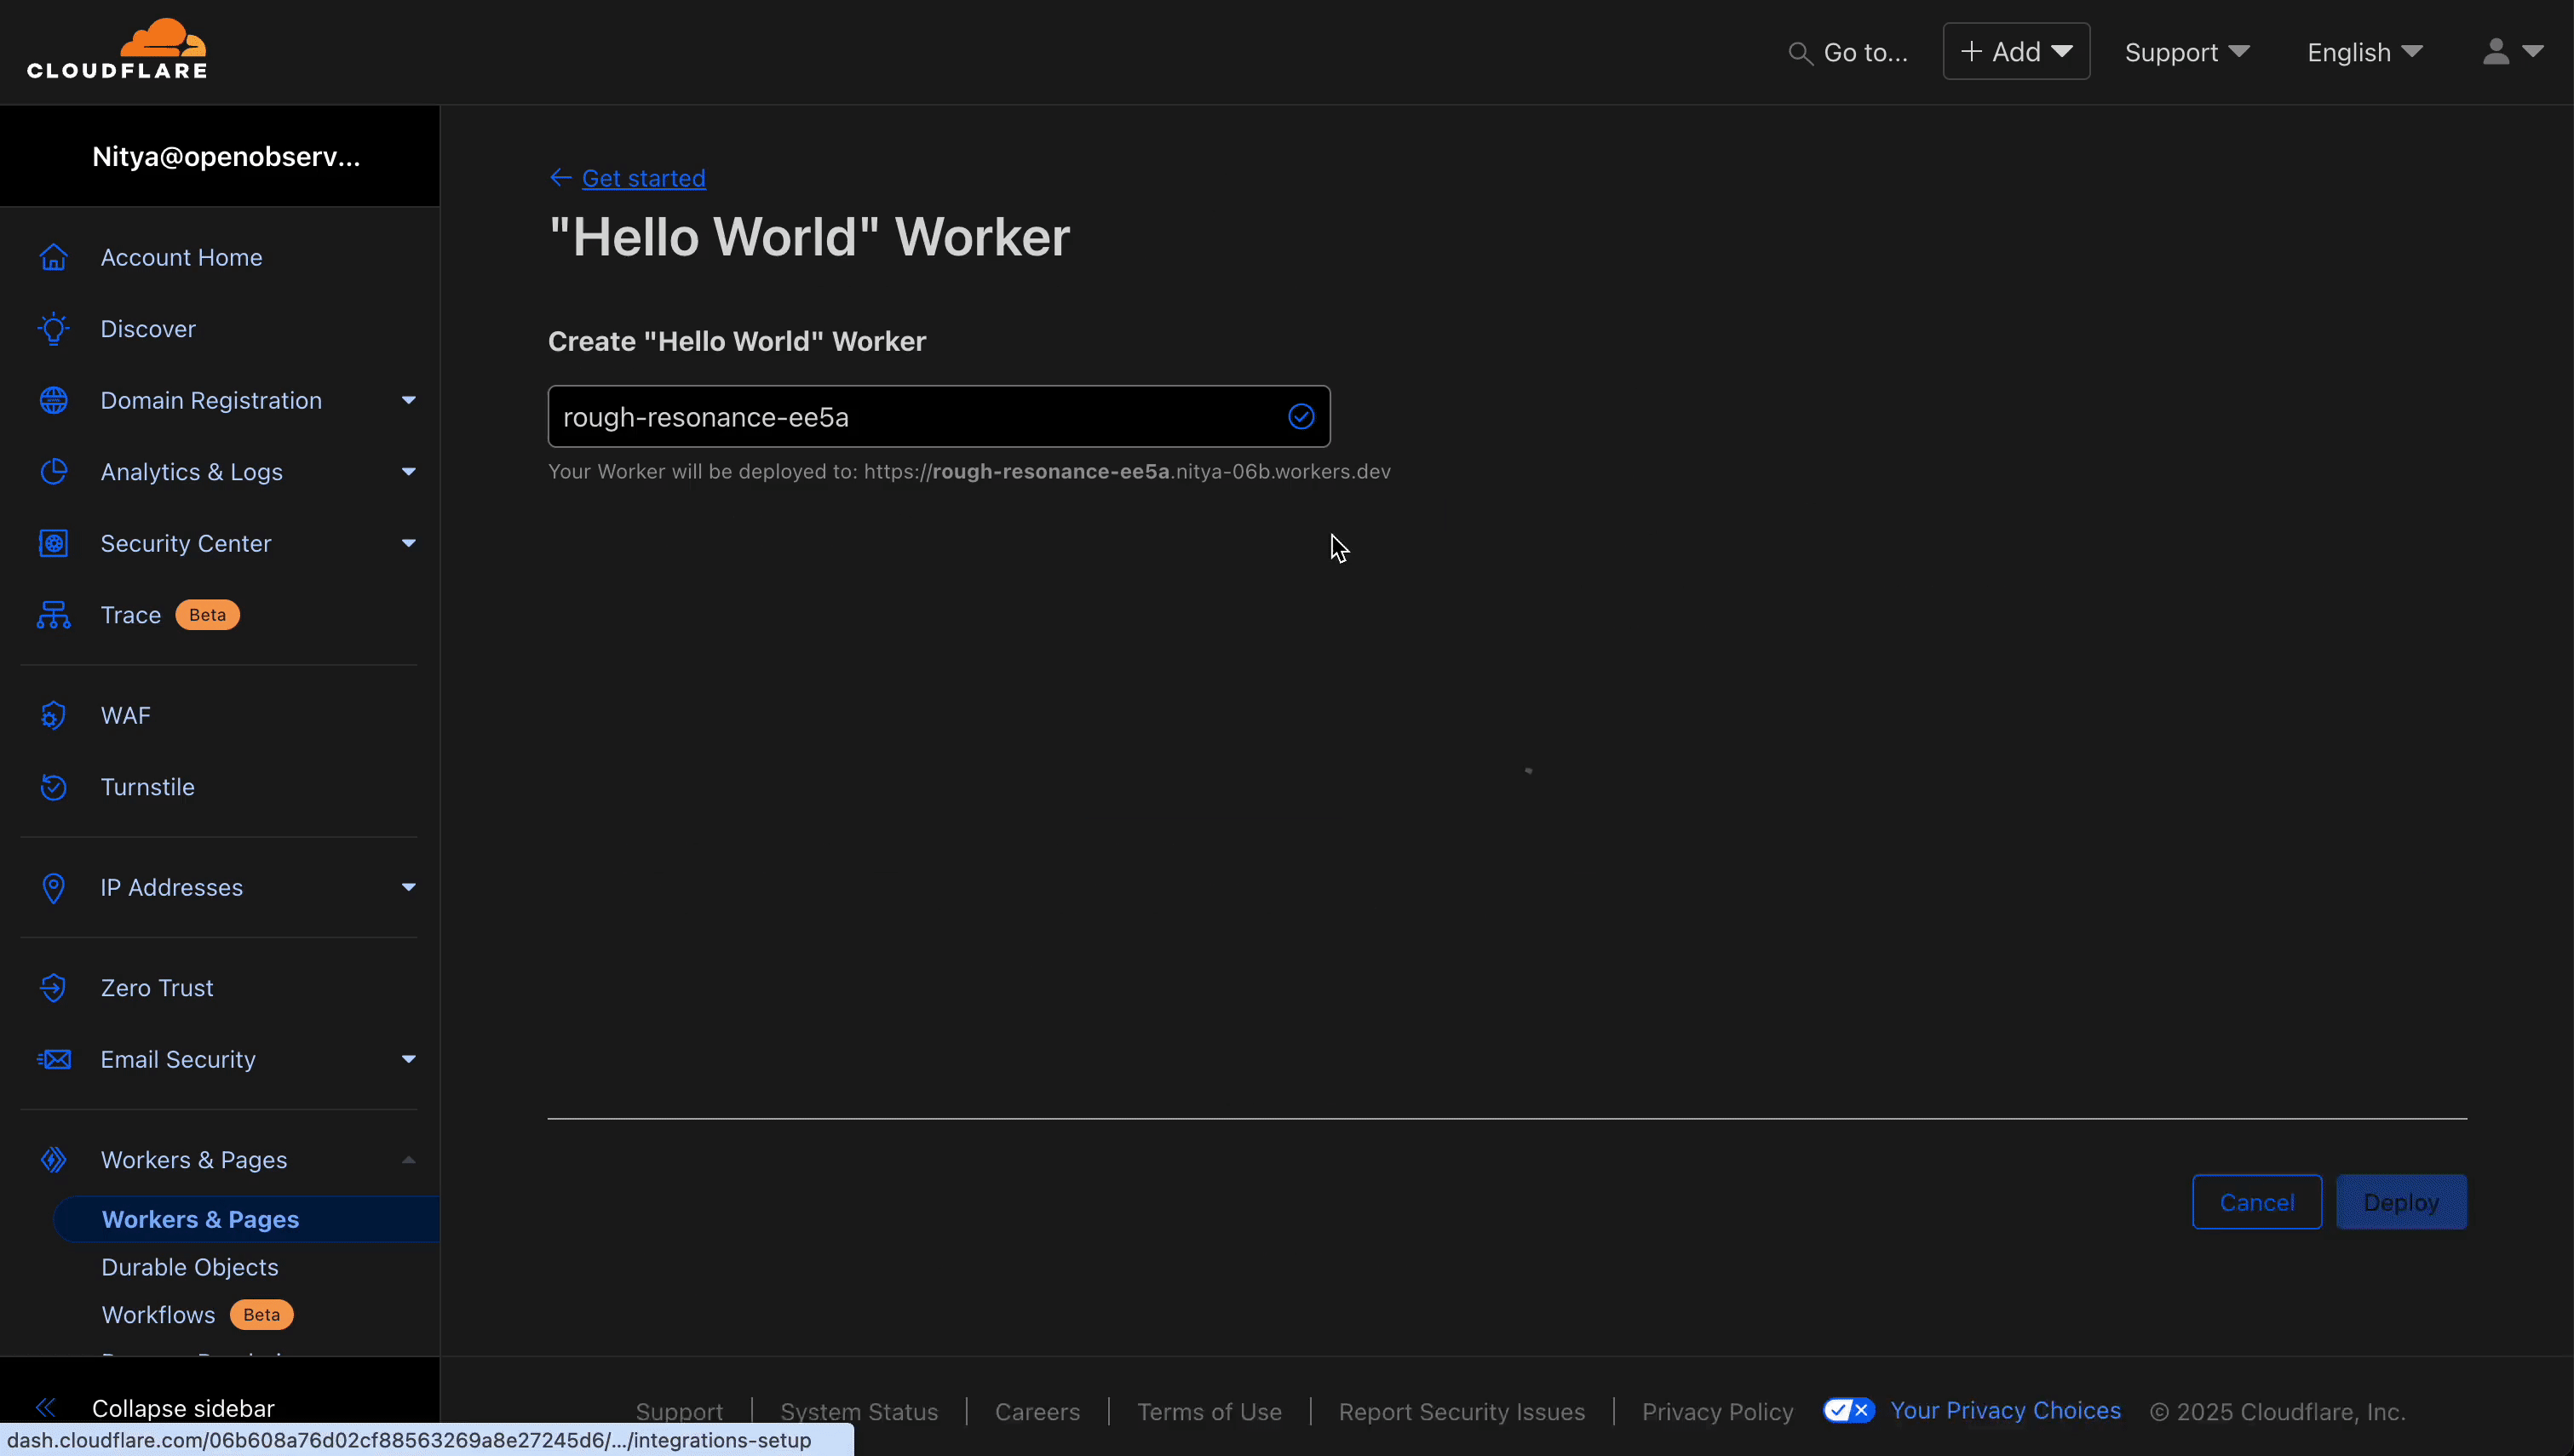Expand the Analytics & Logs section

(408, 471)
